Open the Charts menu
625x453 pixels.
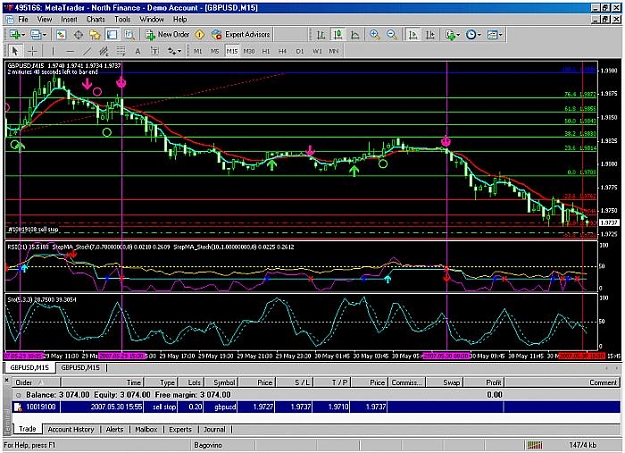tap(96, 19)
